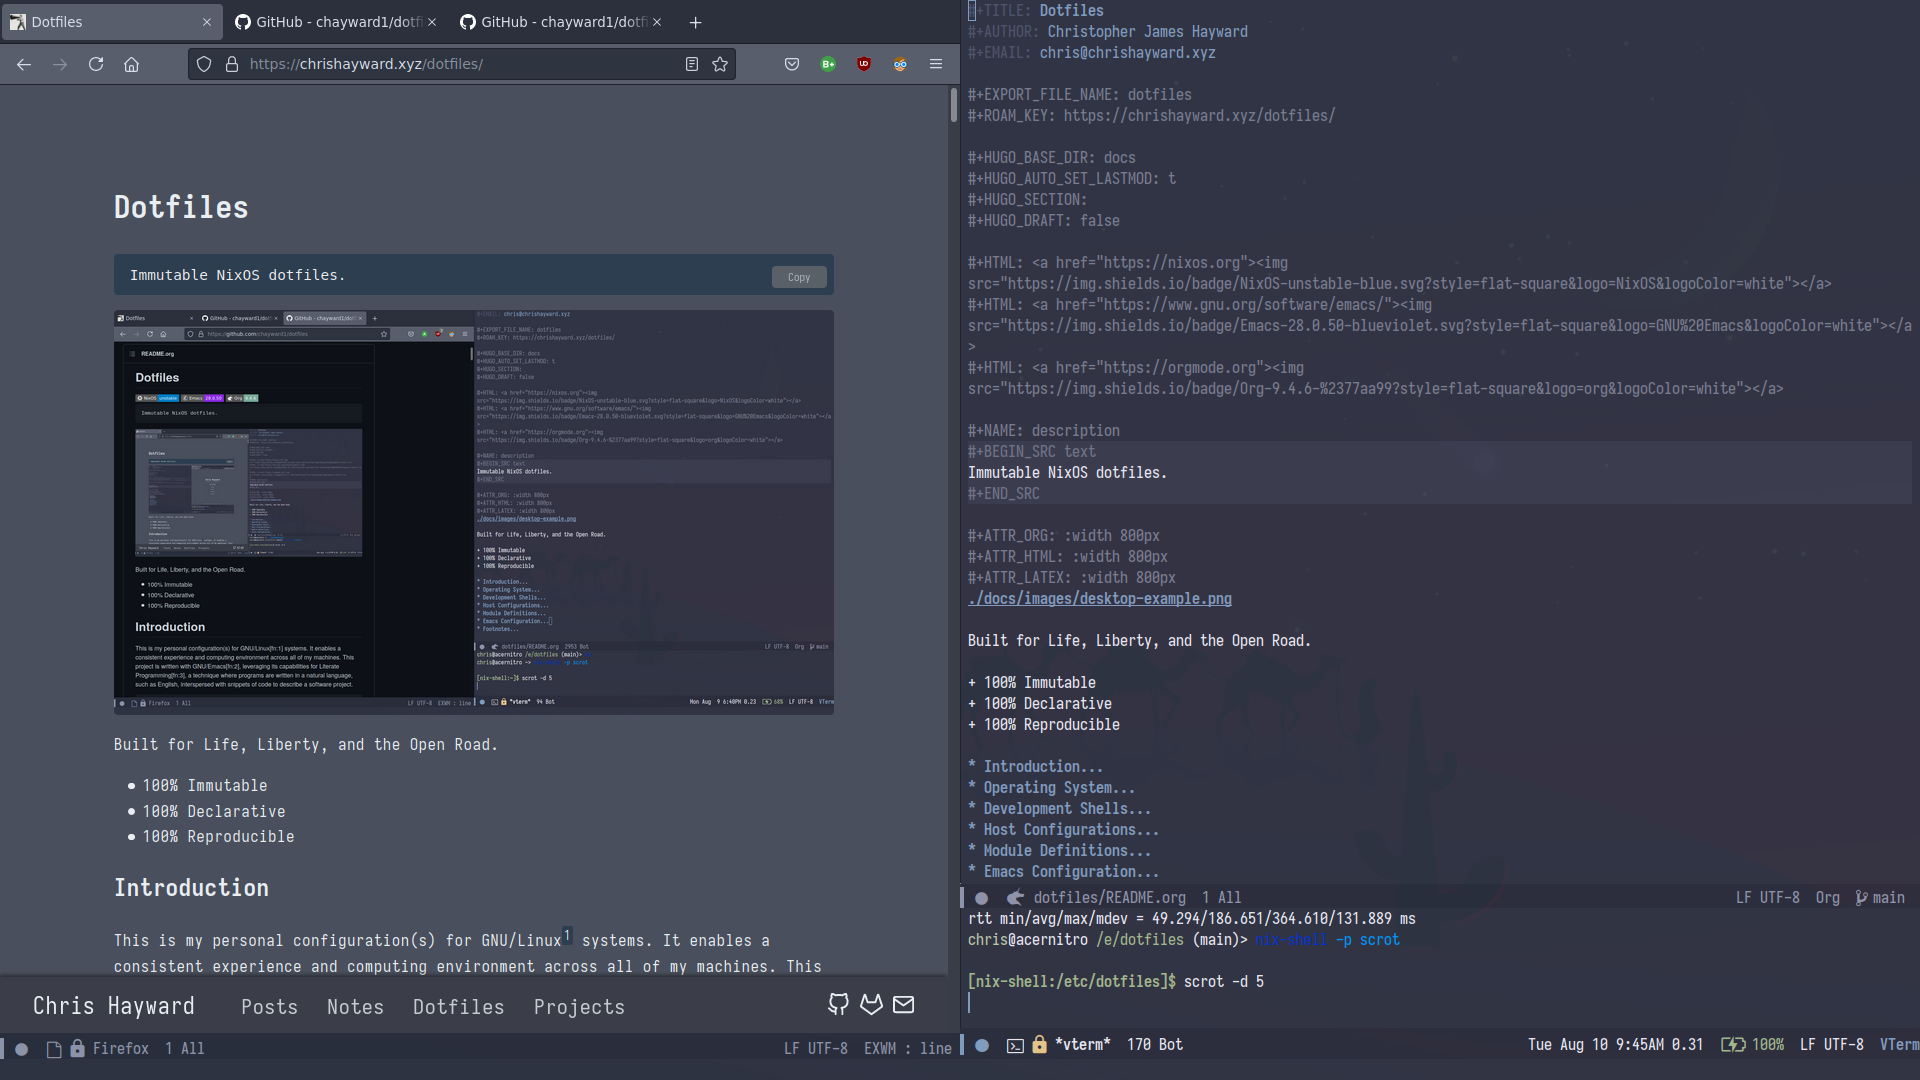The height and width of the screenshot is (1080, 1920).
Task: Click the Copy button in code block
Action: pos(798,276)
